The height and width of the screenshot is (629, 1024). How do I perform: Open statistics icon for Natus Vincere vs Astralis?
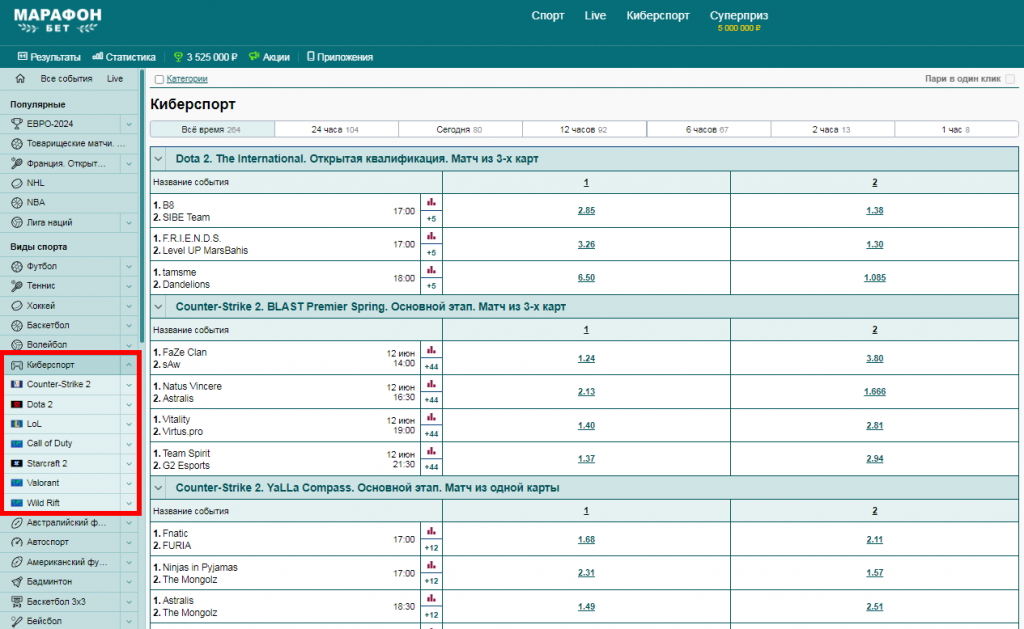(431, 384)
